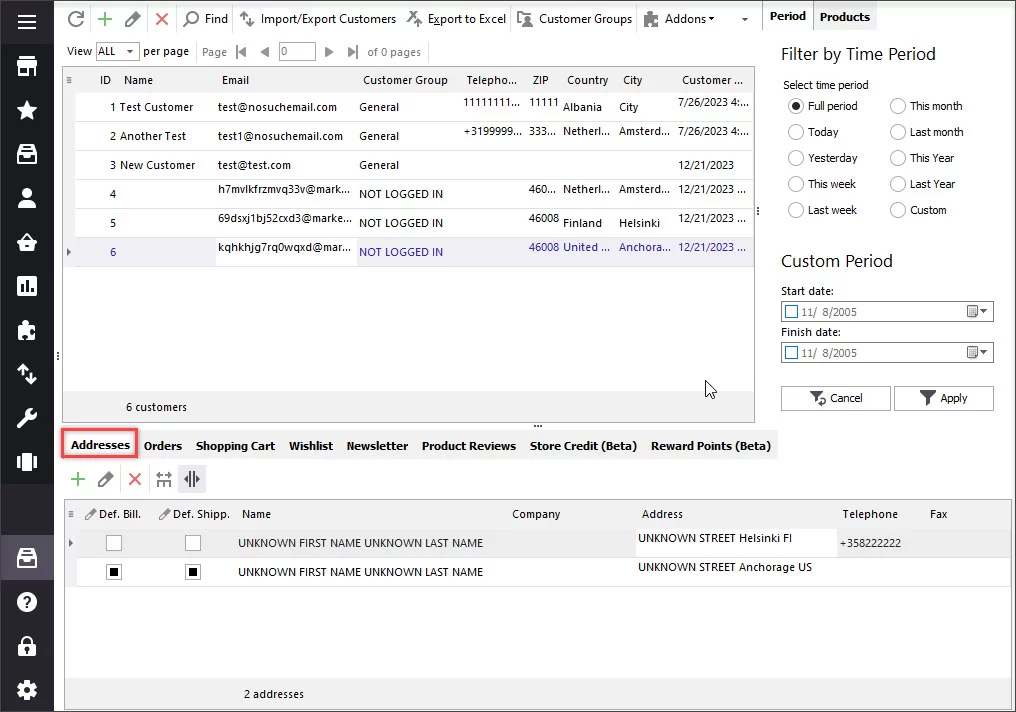Expand the toolbar overflow arrow
Screen dimensions: 1016x712
[x=745, y=19]
